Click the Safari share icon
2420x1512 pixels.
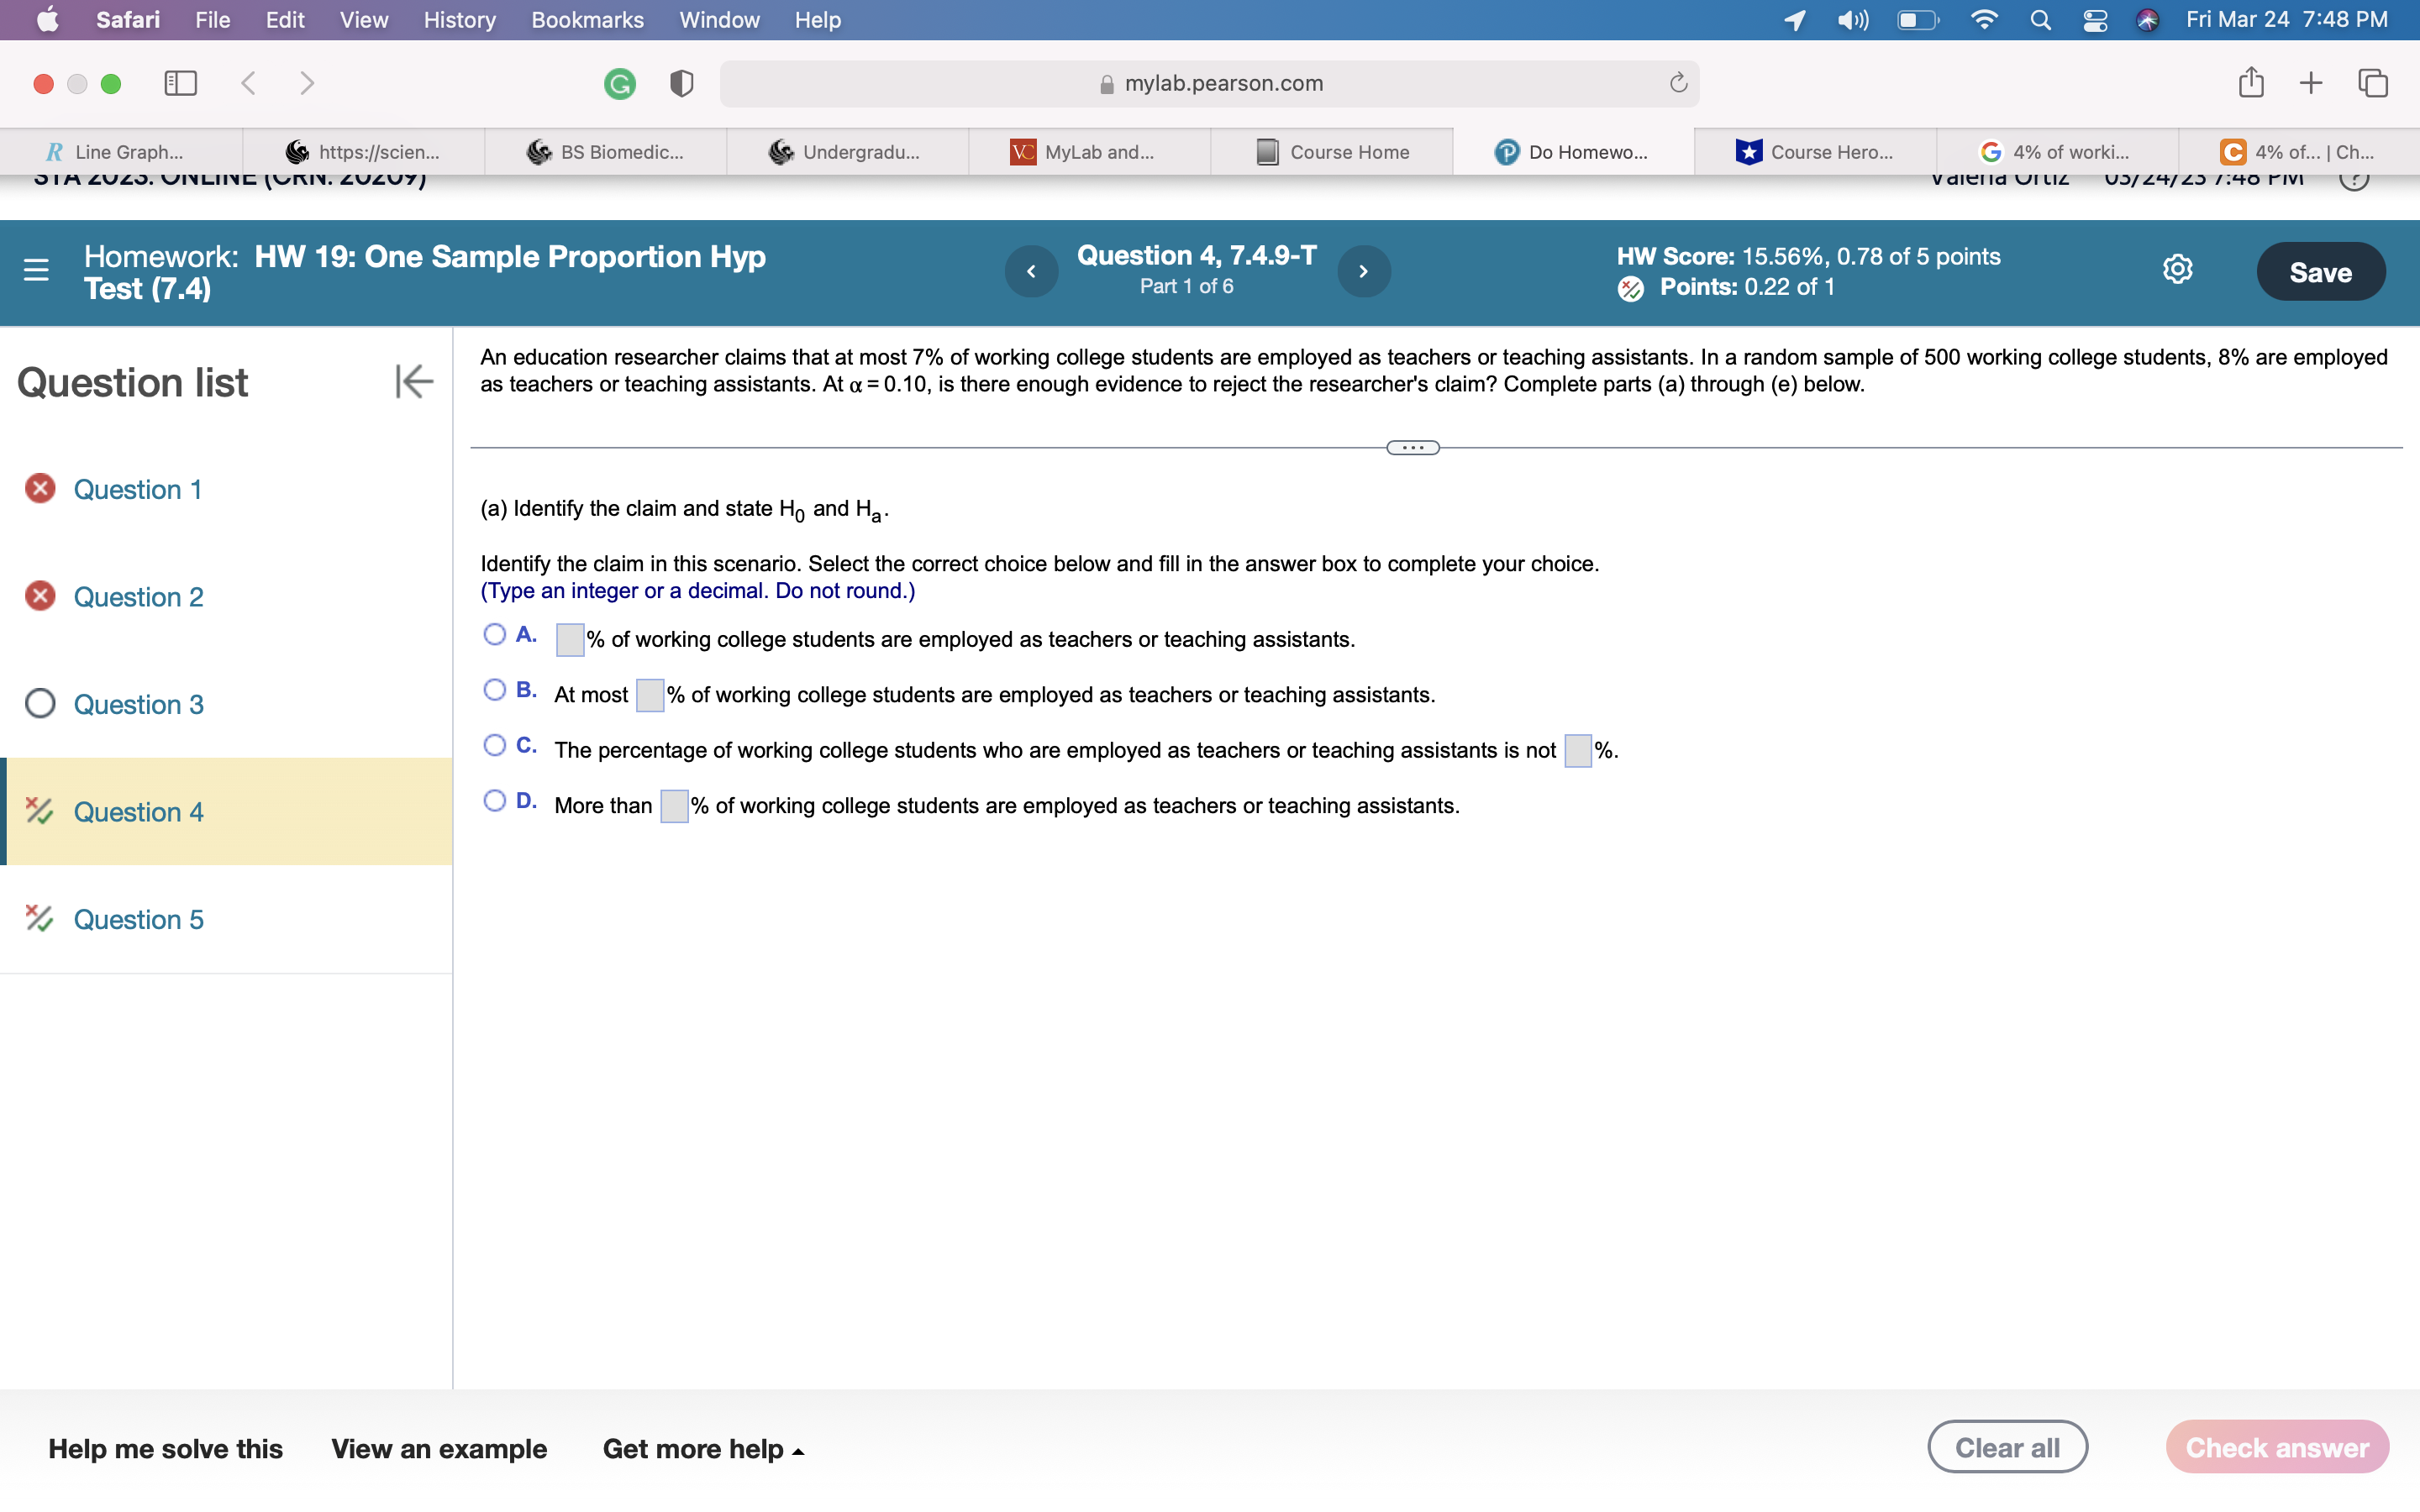pos(2250,83)
